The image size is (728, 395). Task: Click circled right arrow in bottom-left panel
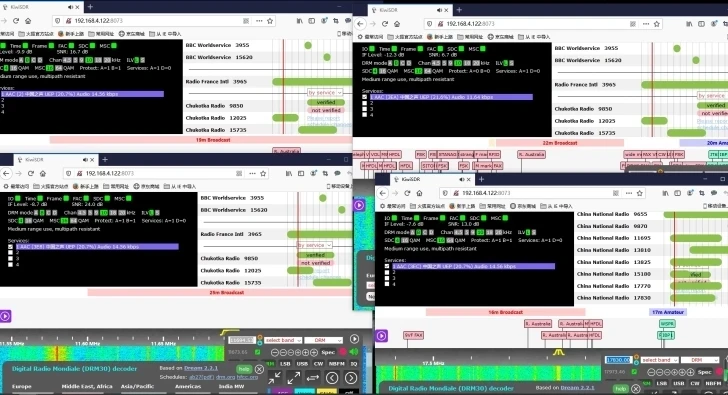tap(351, 378)
